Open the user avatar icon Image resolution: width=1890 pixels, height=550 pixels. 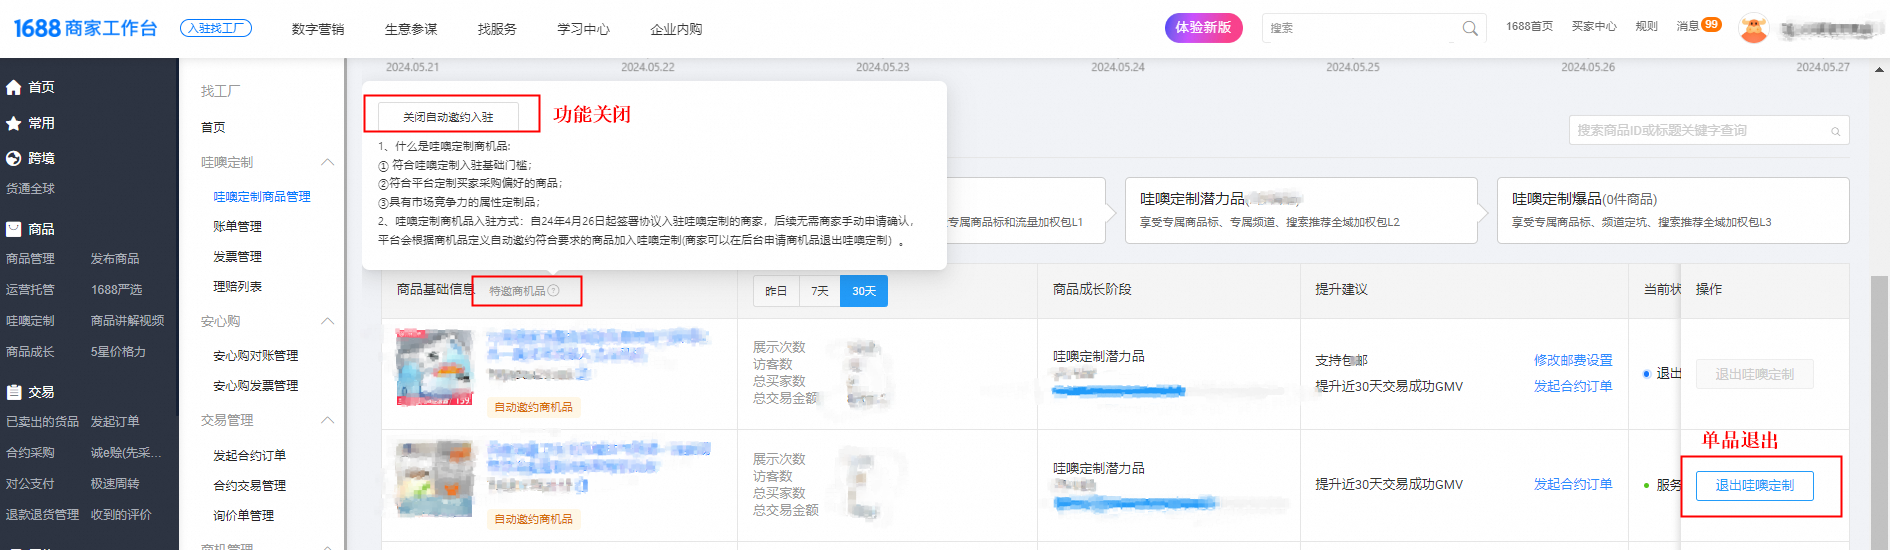[1753, 28]
